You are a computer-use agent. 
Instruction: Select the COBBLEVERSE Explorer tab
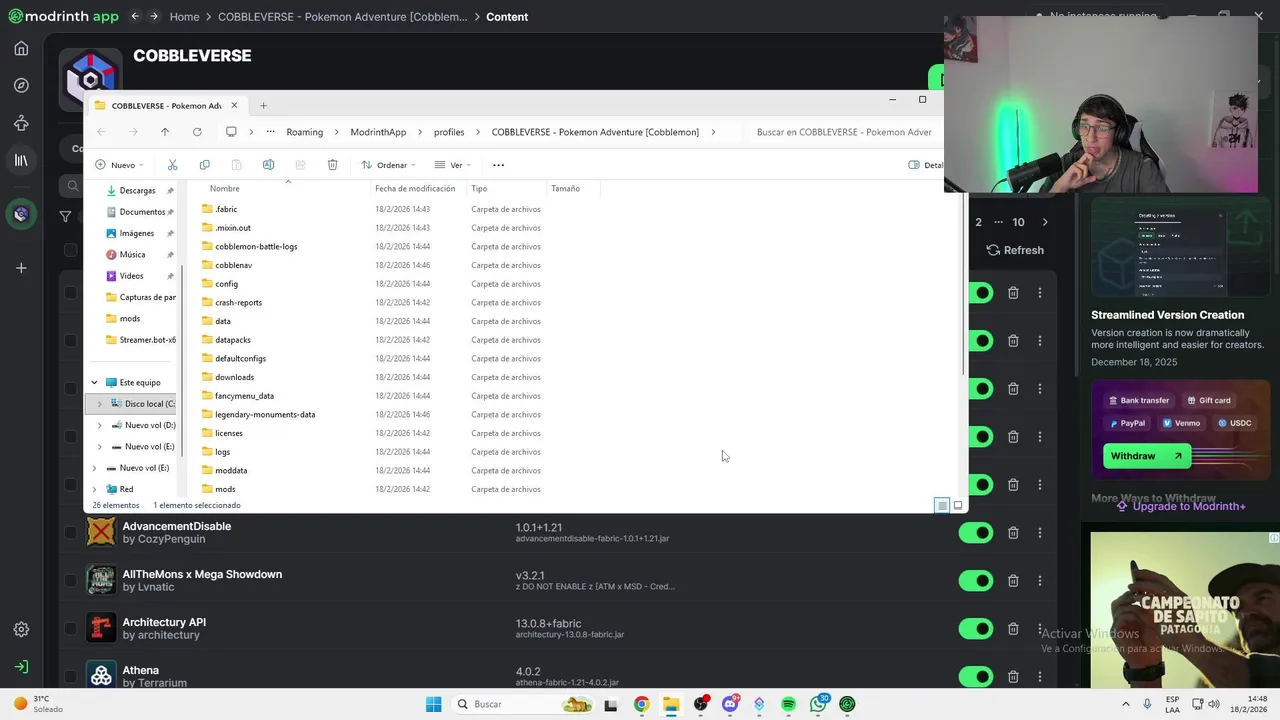click(x=165, y=105)
